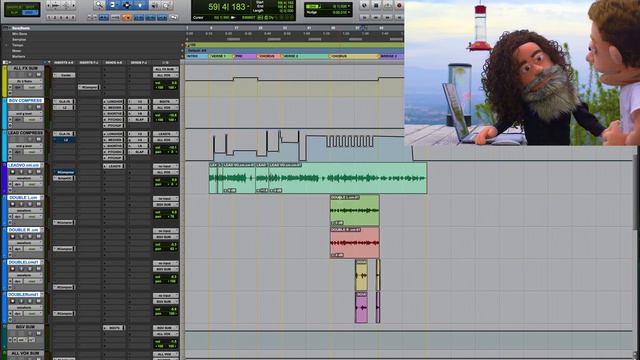
Task: Solo the DOUBLE R track
Action: (x=31, y=236)
